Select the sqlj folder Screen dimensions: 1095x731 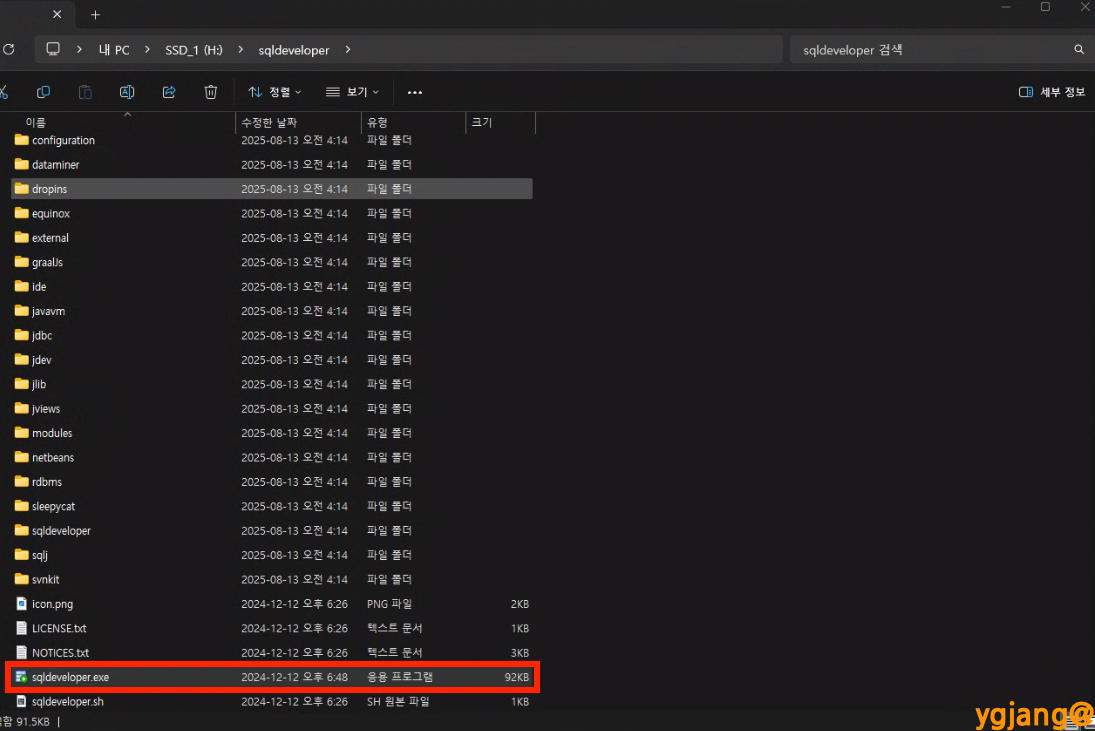tap(272, 555)
